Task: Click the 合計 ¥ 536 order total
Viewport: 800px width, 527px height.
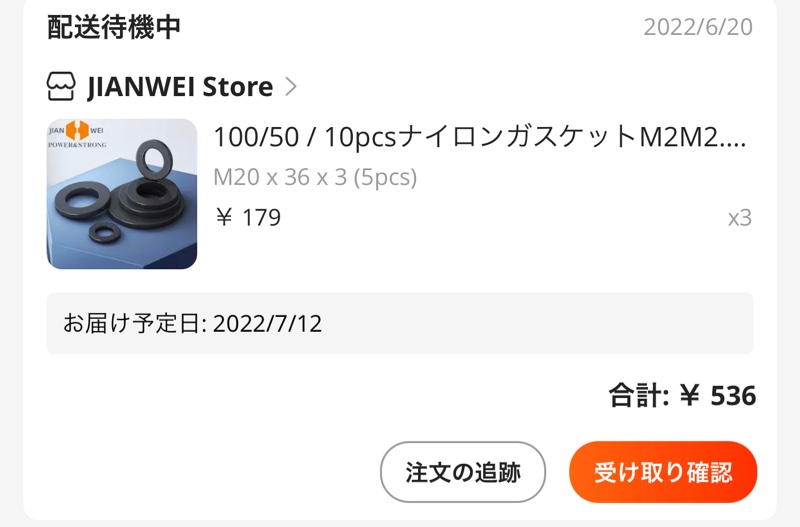Action: click(682, 395)
